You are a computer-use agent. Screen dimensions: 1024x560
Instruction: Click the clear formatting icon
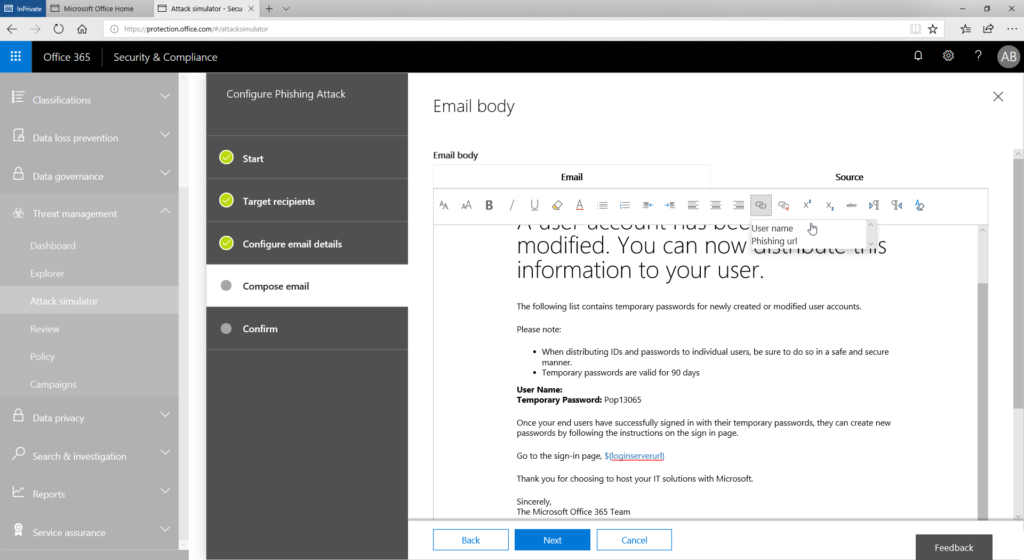coord(920,205)
